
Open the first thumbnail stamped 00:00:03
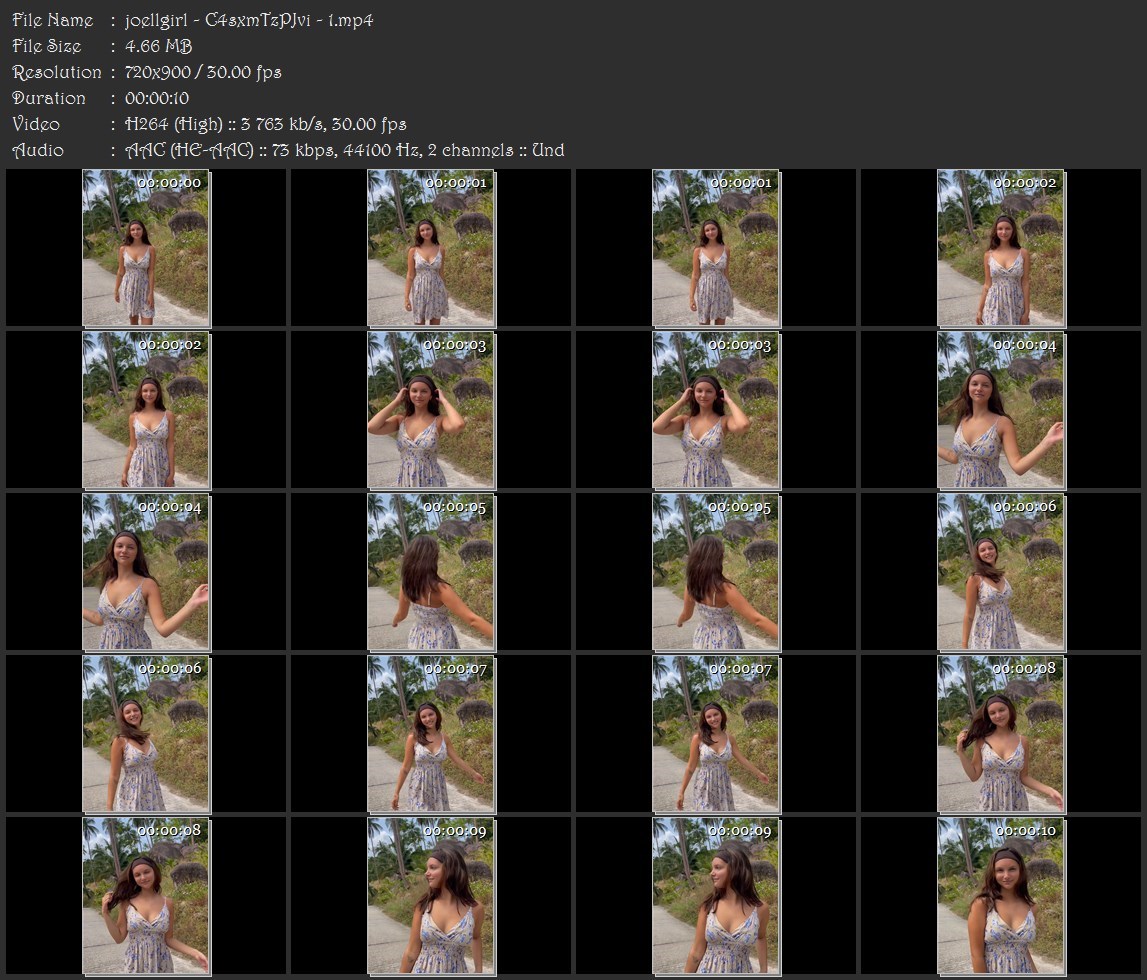(x=431, y=410)
